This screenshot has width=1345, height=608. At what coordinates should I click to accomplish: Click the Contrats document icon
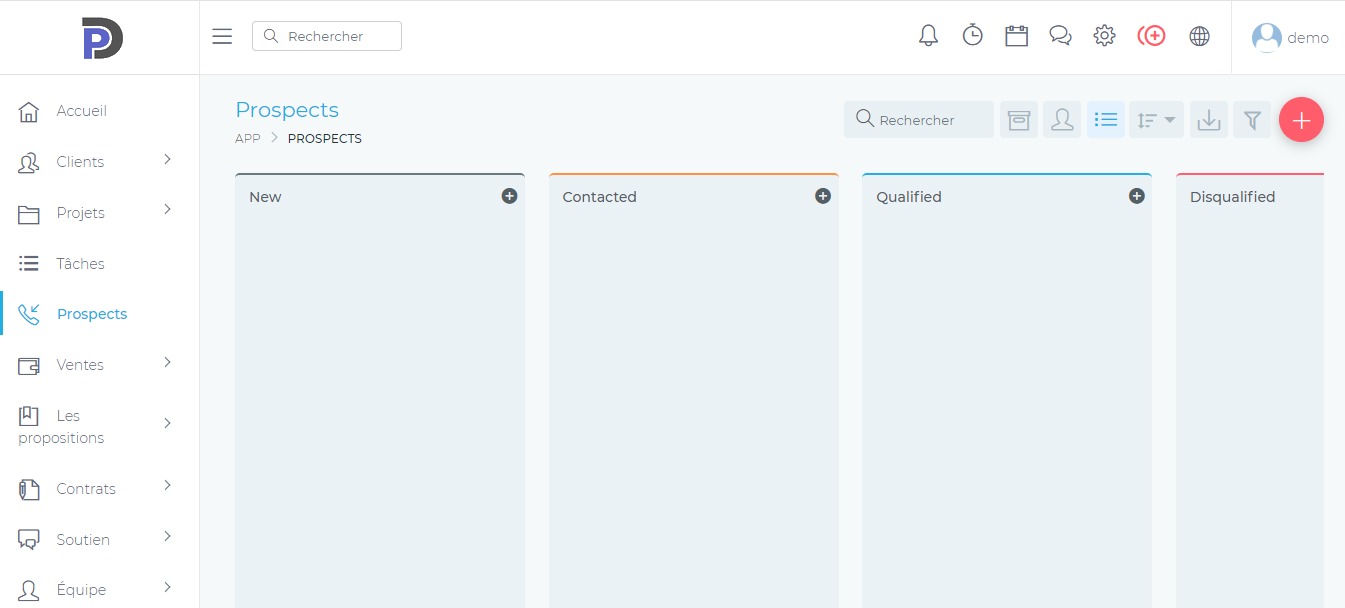click(29, 489)
